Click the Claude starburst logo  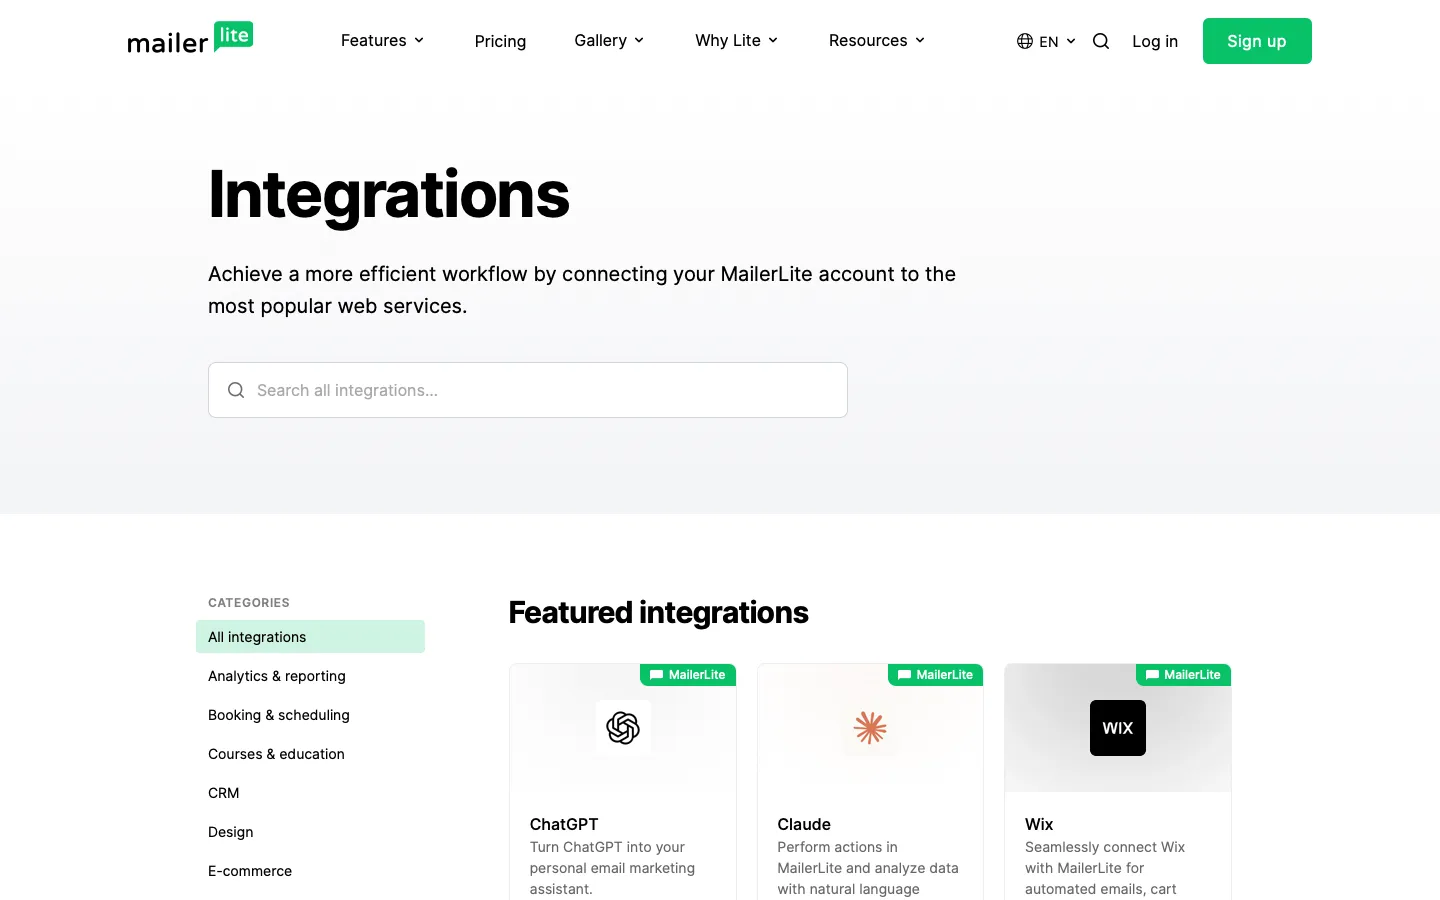[x=870, y=728]
